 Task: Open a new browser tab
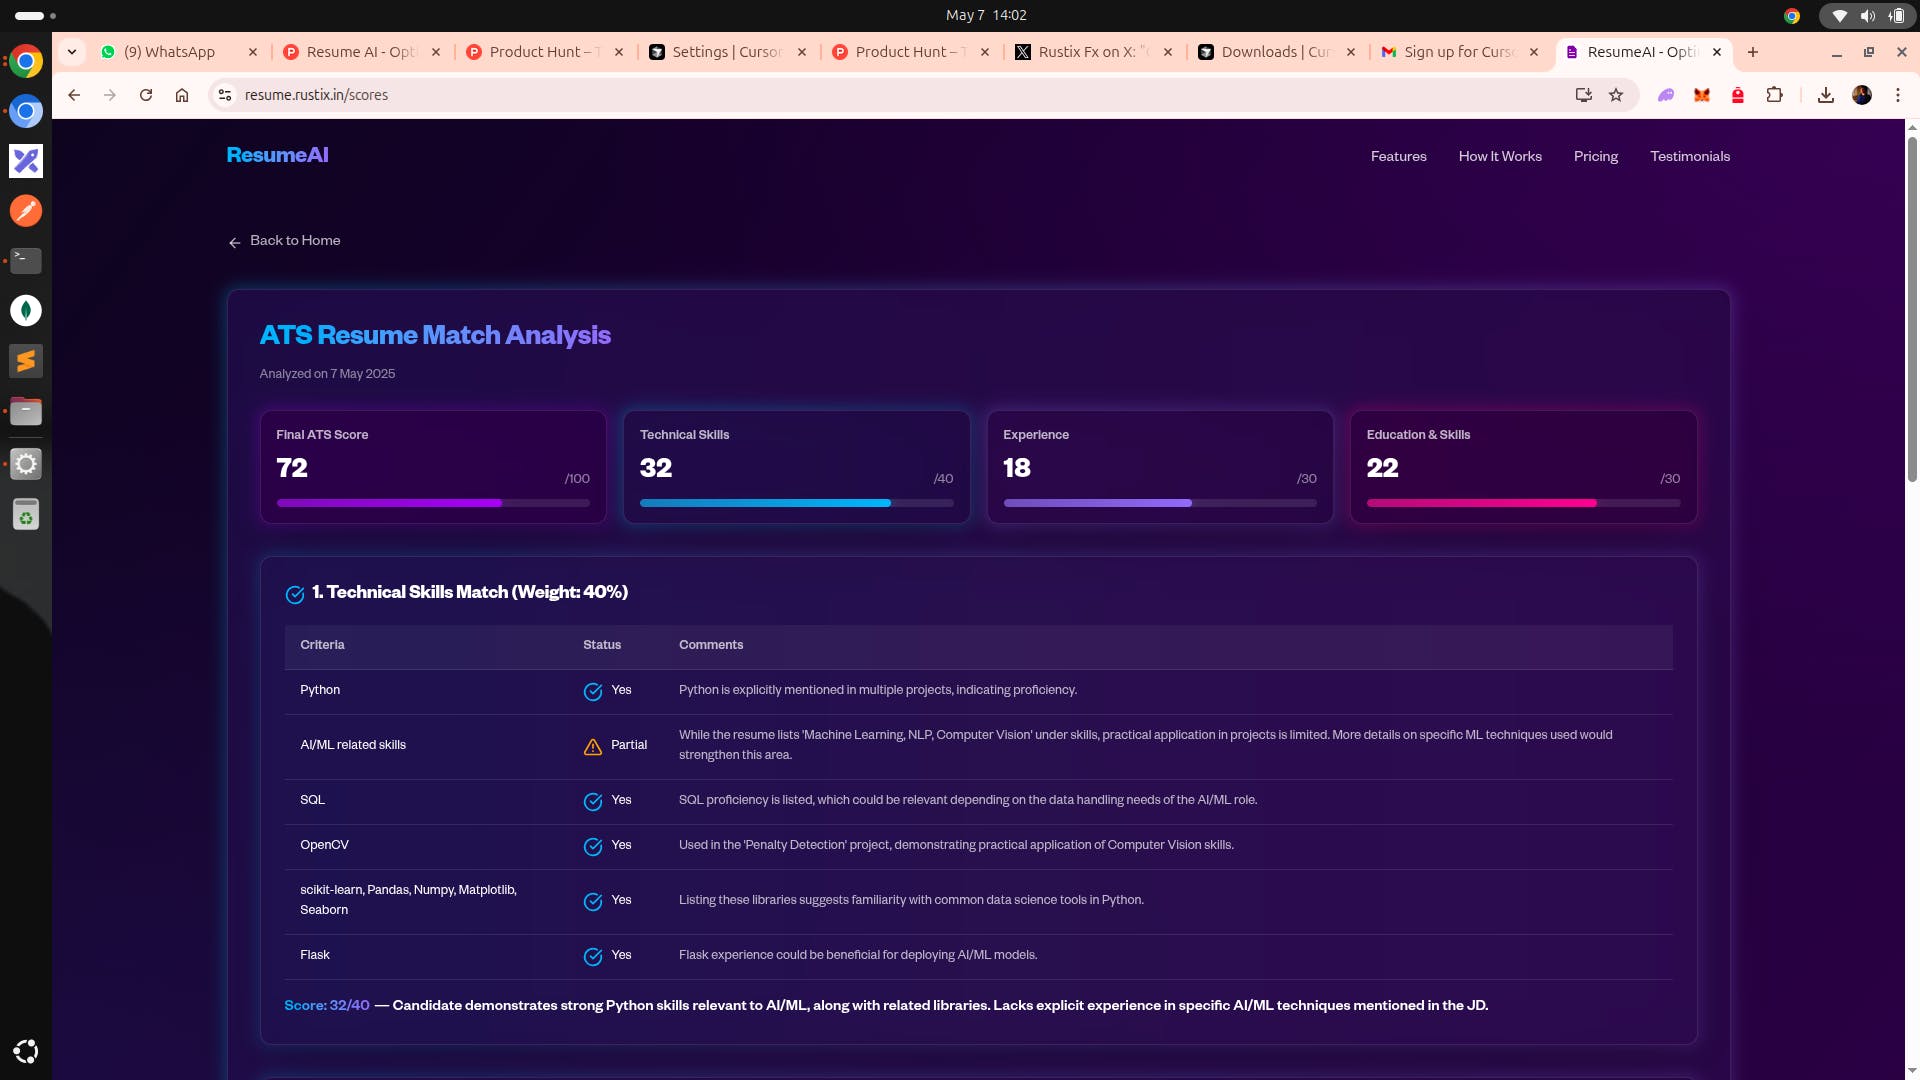click(1752, 52)
